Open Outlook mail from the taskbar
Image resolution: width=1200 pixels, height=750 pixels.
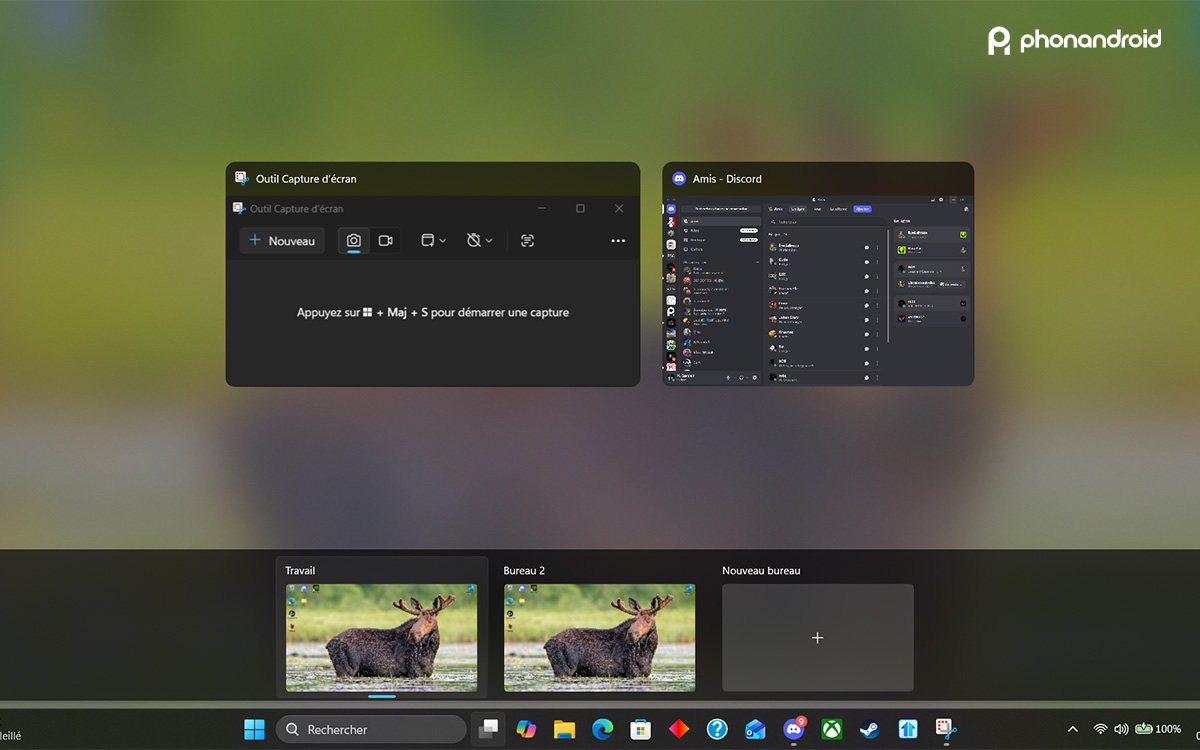click(x=755, y=729)
